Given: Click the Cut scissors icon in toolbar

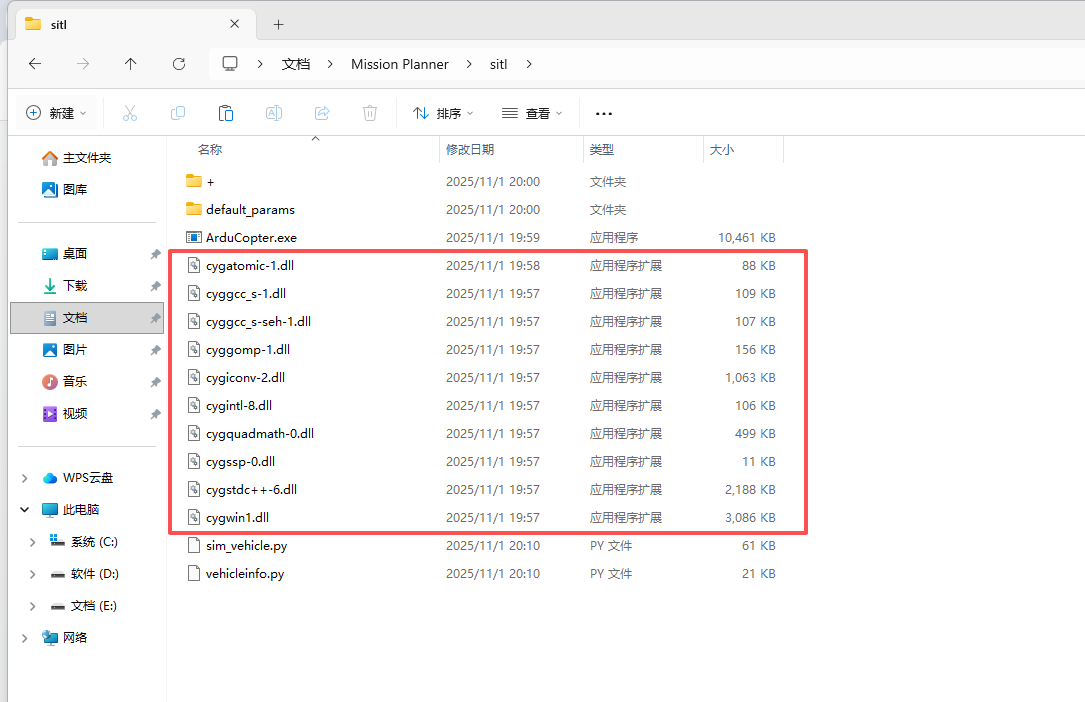Looking at the screenshot, I should point(129,113).
